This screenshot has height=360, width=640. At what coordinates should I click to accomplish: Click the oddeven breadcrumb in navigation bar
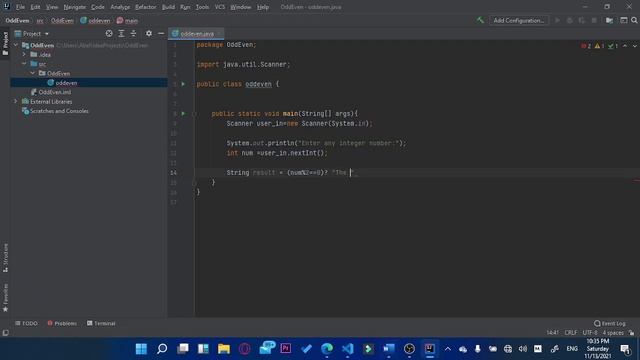tap(95, 20)
